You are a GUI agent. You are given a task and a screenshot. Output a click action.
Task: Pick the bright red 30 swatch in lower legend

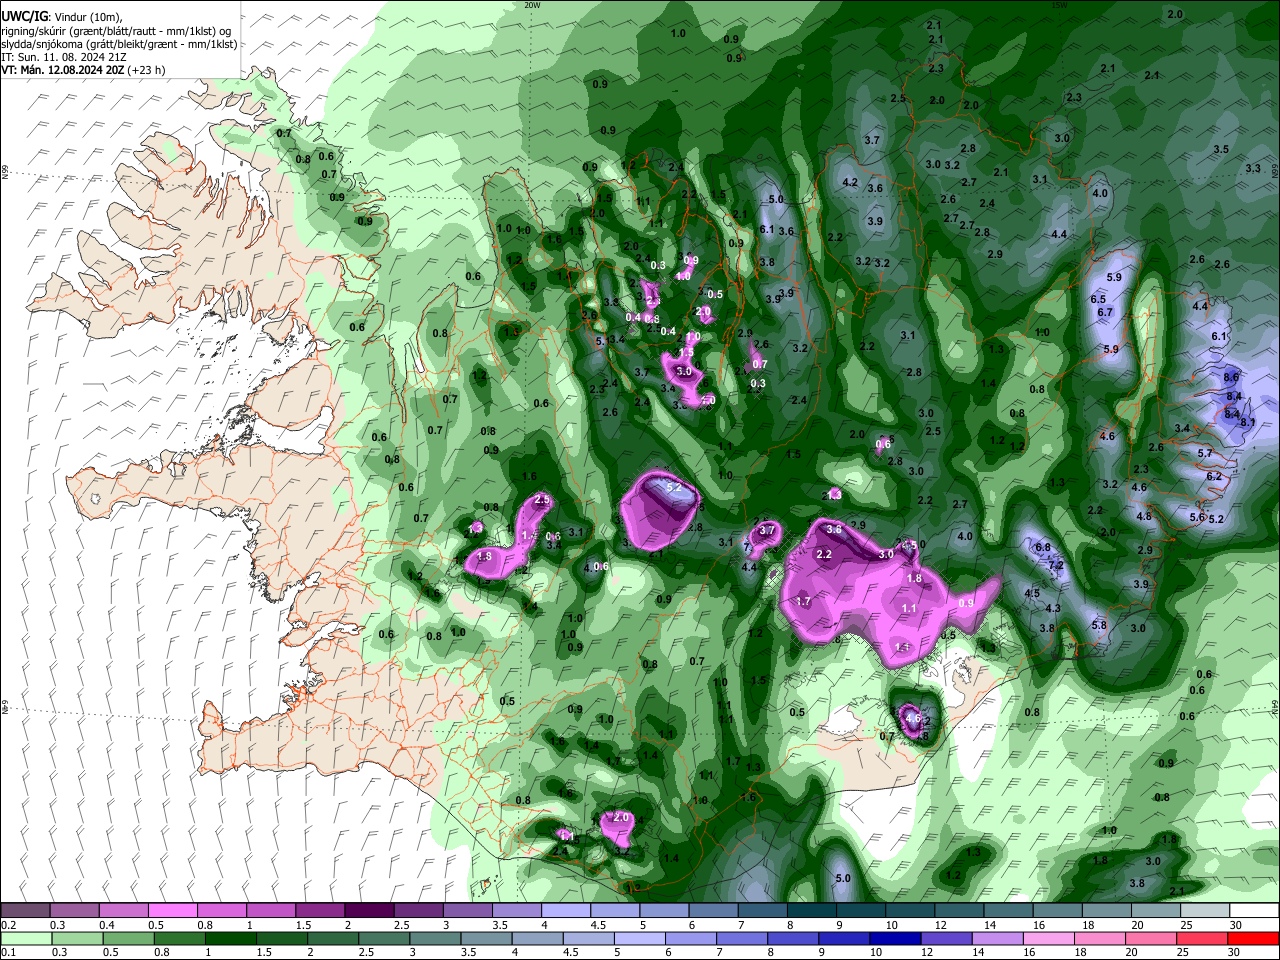coord(1253,938)
